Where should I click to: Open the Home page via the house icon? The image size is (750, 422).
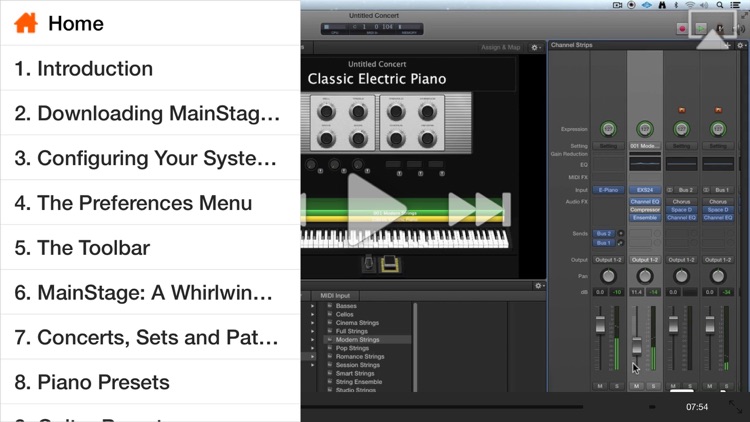coord(26,23)
